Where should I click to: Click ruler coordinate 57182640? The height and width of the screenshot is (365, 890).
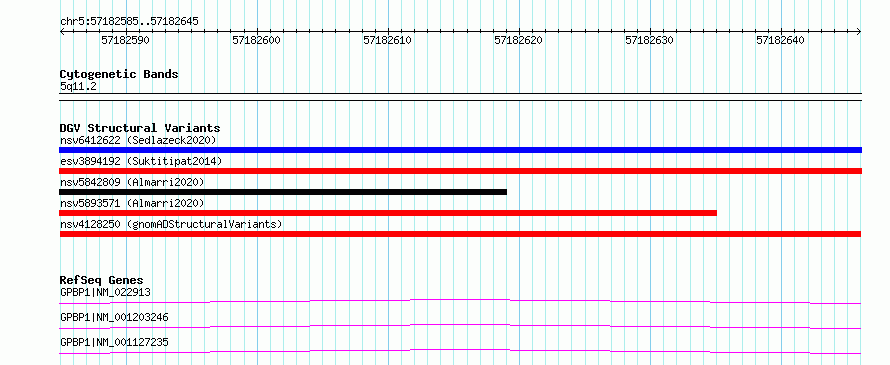780,40
